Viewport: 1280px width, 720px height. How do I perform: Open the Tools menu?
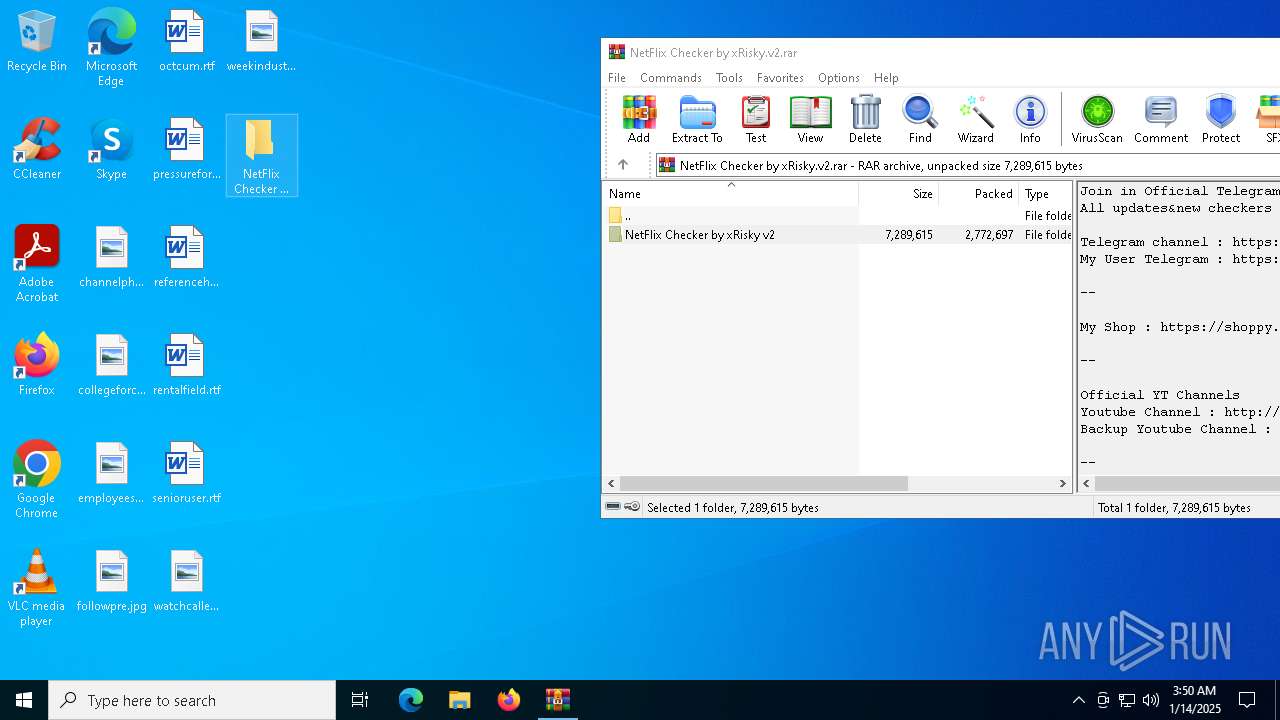point(729,77)
